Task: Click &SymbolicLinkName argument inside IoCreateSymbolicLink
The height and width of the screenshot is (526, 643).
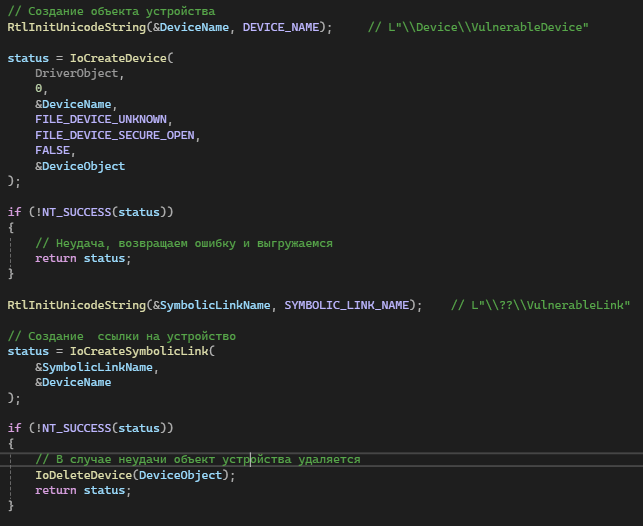Action: [97, 367]
